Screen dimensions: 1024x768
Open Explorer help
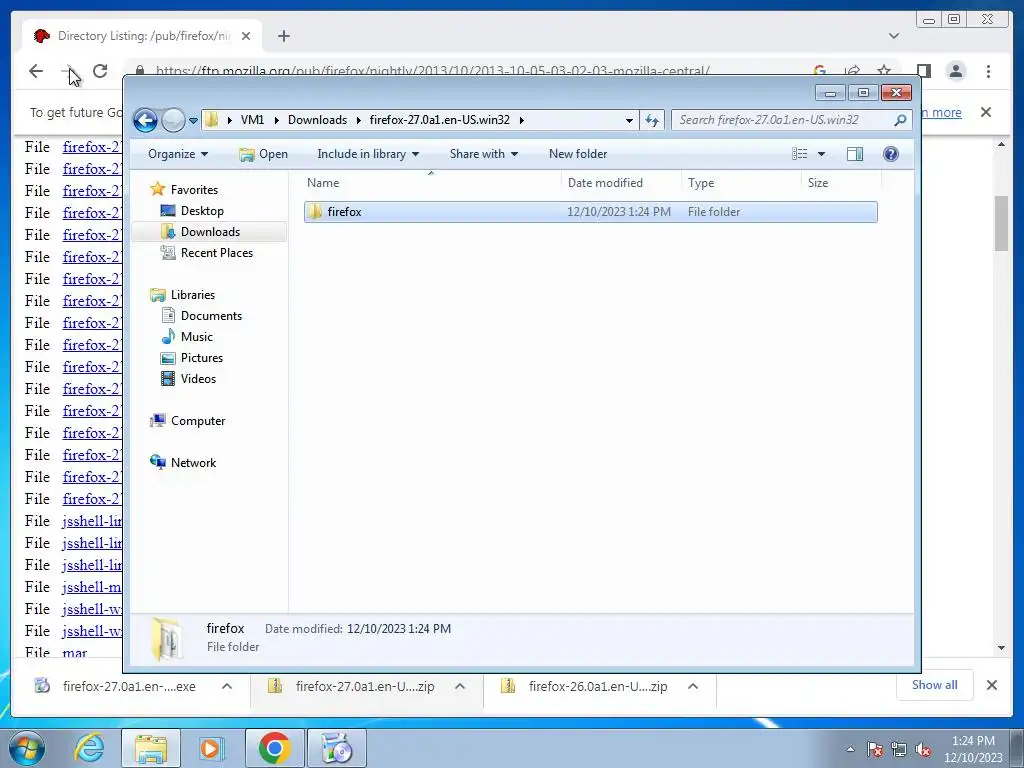(891, 154)
